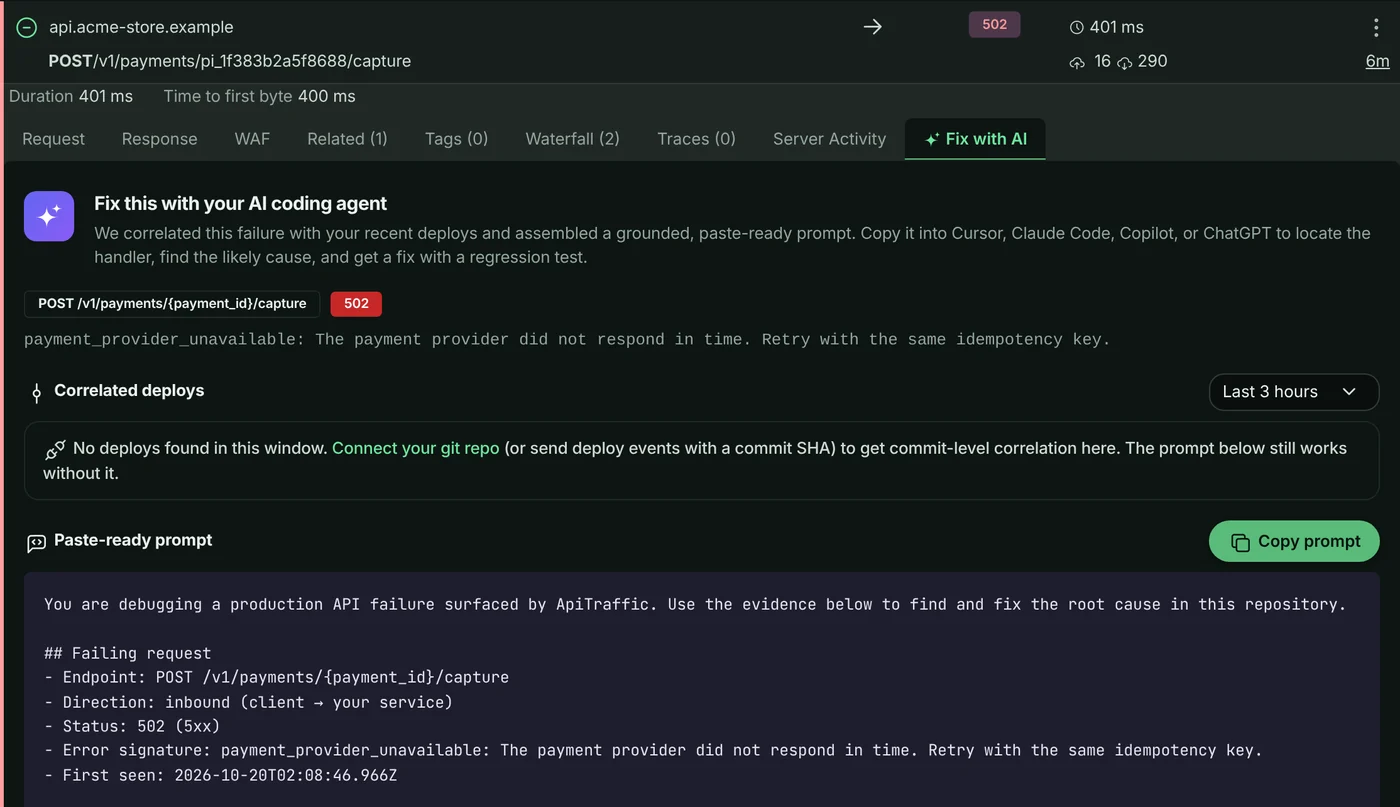The height and width of the screenshot is (807, 1400).
Task: Open the Server Activity tab
Action: pyautogui.click(x=829, y=139)
